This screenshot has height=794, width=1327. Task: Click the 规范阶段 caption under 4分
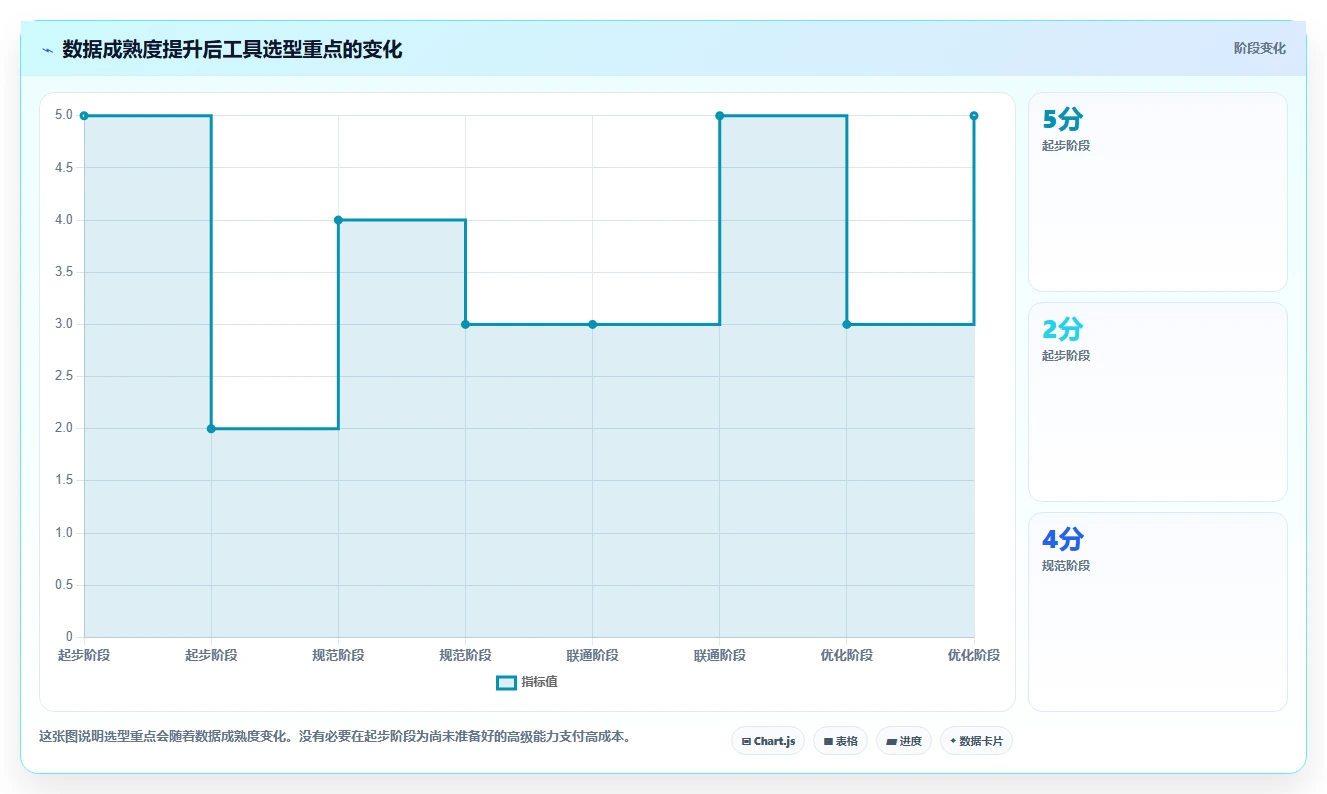click(x=1066, y=565)
